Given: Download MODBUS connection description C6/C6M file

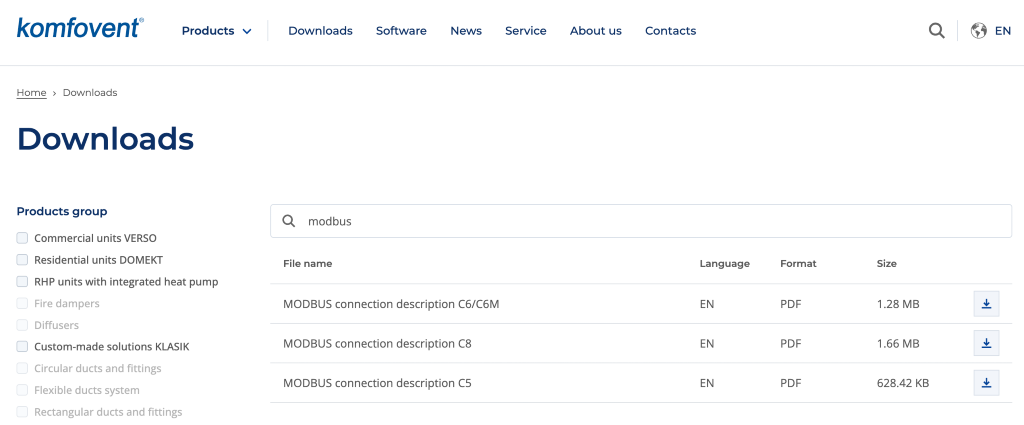Looking at the screenshot, I should click(x=986, y=304).
